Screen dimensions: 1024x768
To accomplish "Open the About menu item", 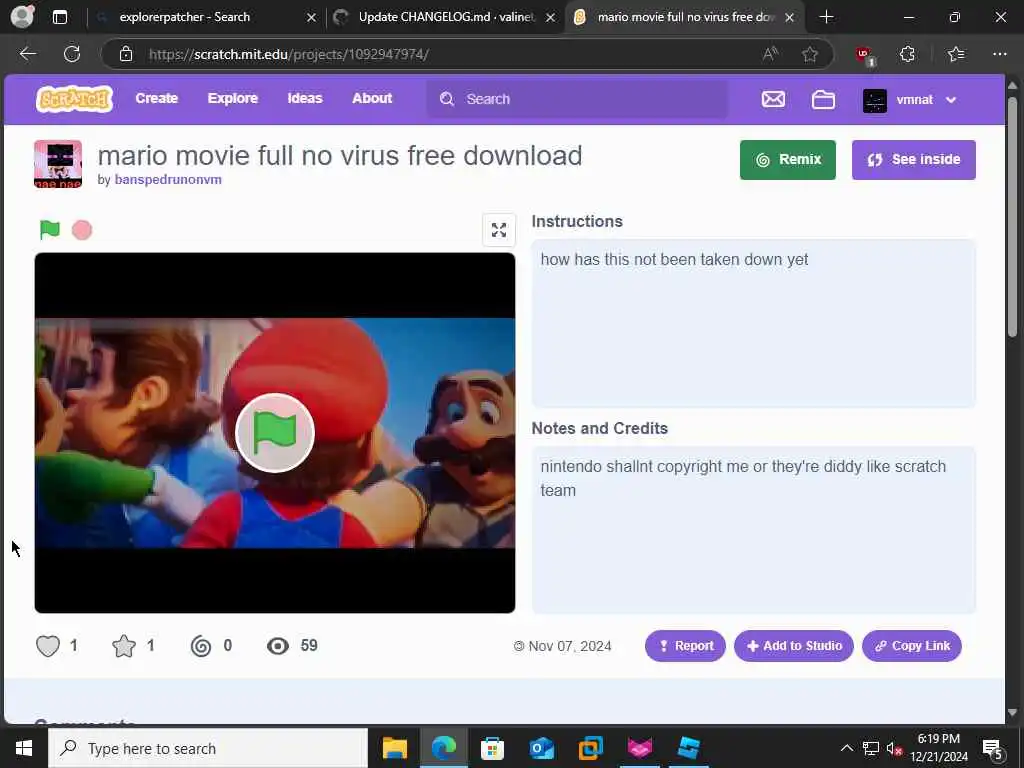I will click(x=372, y=99).
